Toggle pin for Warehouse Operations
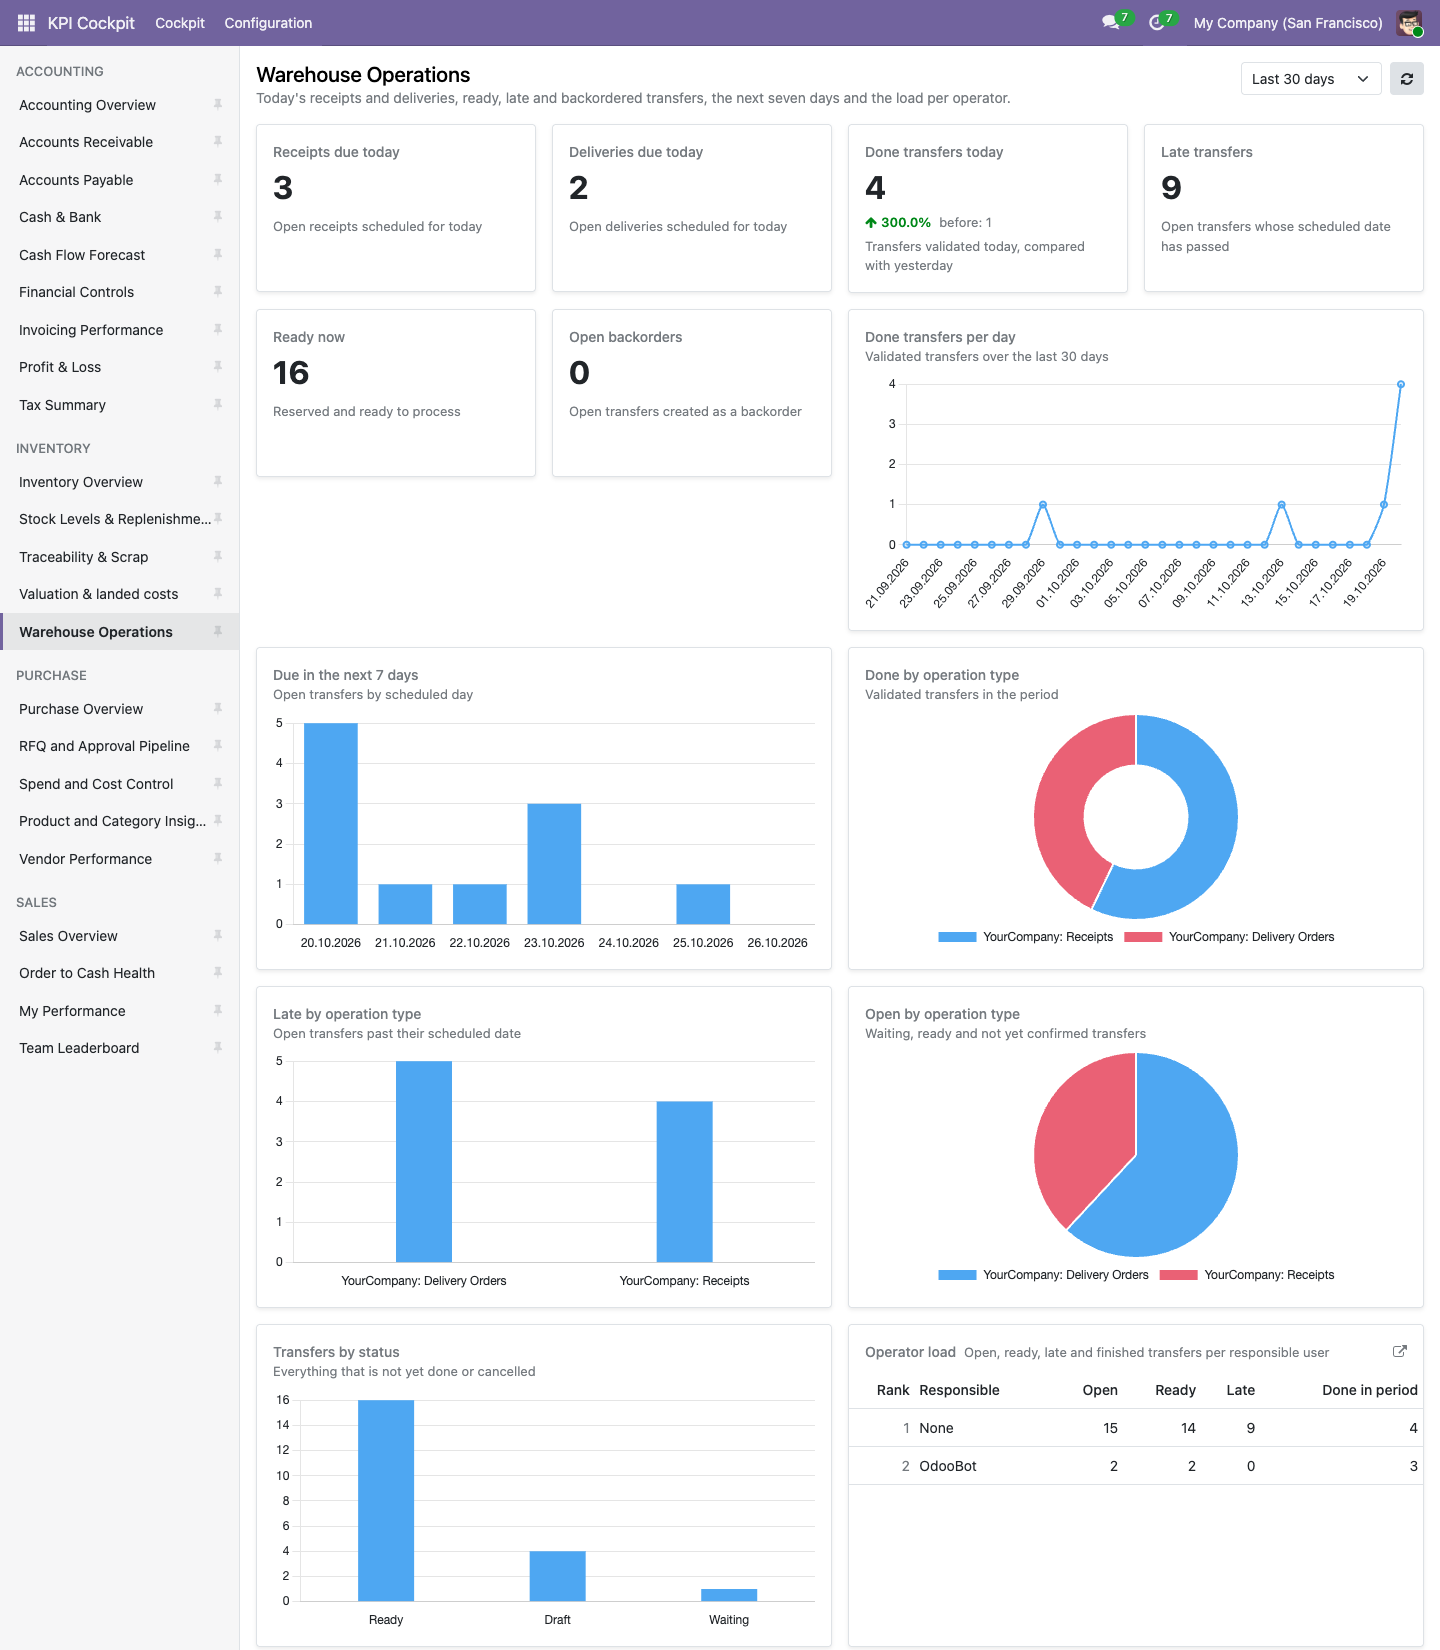Viewport: 1440px width, 1650px height. pos(217,632)
